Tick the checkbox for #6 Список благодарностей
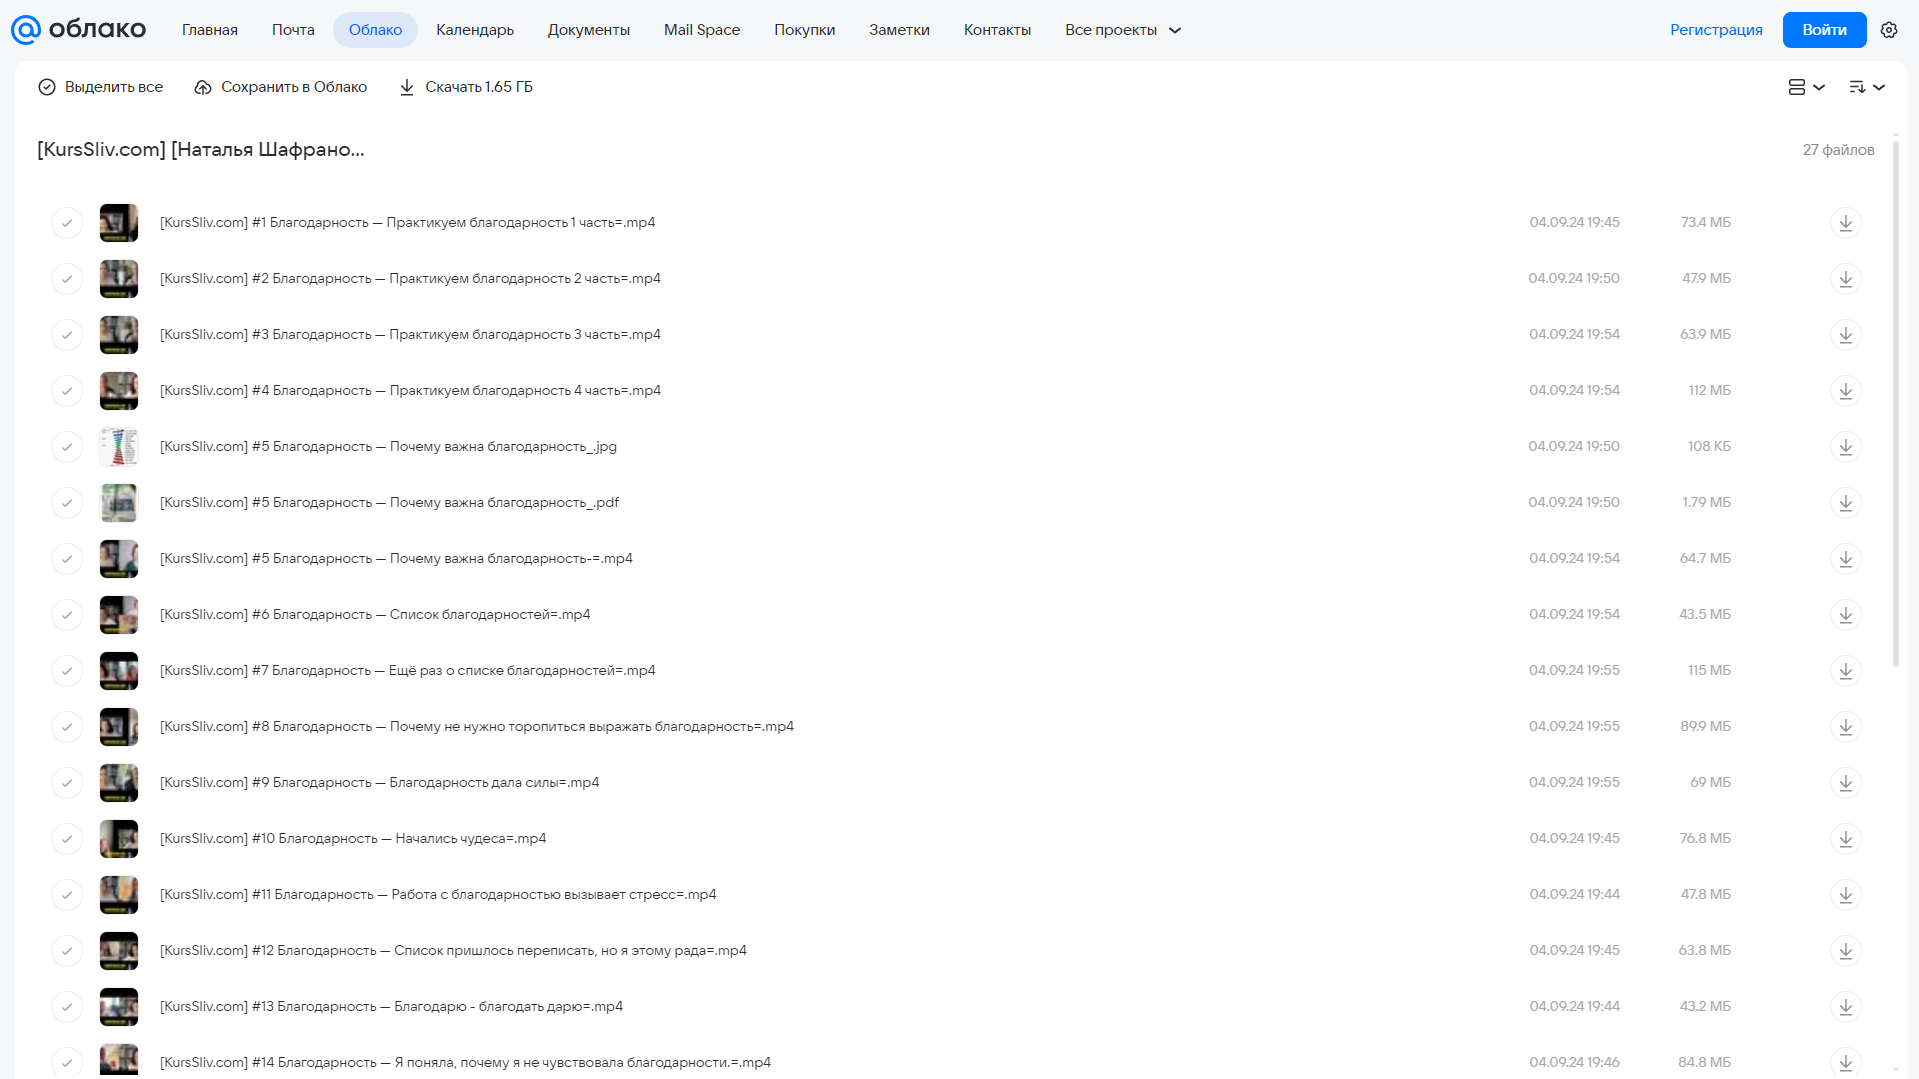 tap(67, 615)
